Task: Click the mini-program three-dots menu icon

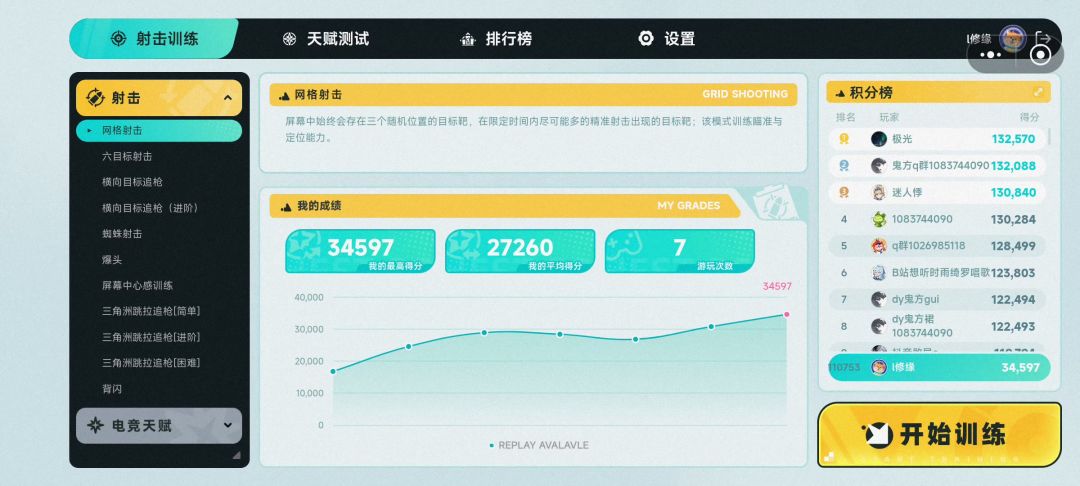Action: click(x=991, y=55)
